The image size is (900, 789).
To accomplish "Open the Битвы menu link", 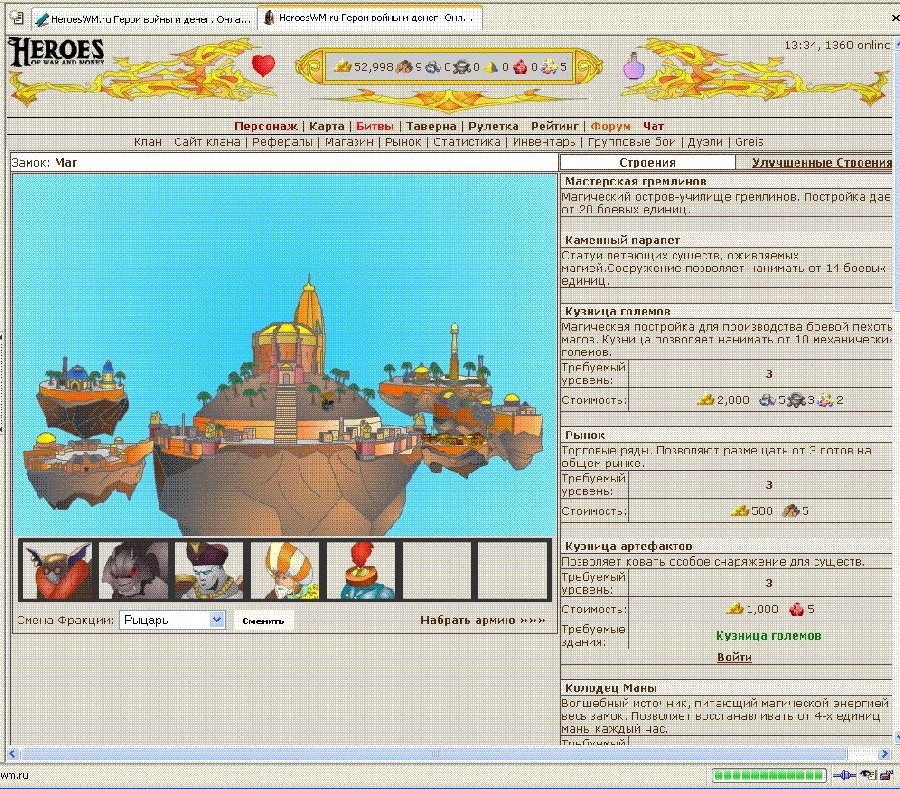I will click(x=374, y=126).
